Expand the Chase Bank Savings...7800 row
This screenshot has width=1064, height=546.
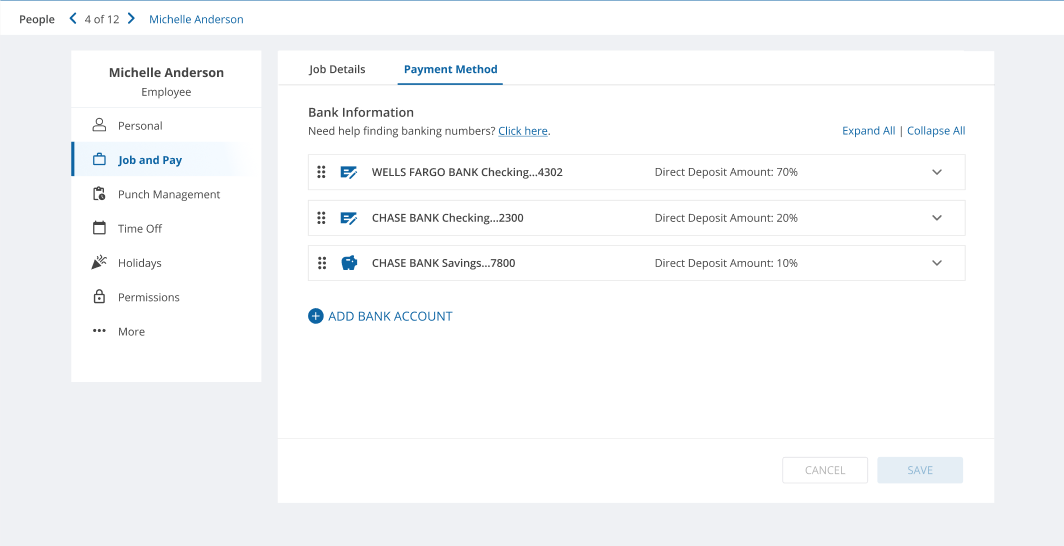(x=937, y=263)
